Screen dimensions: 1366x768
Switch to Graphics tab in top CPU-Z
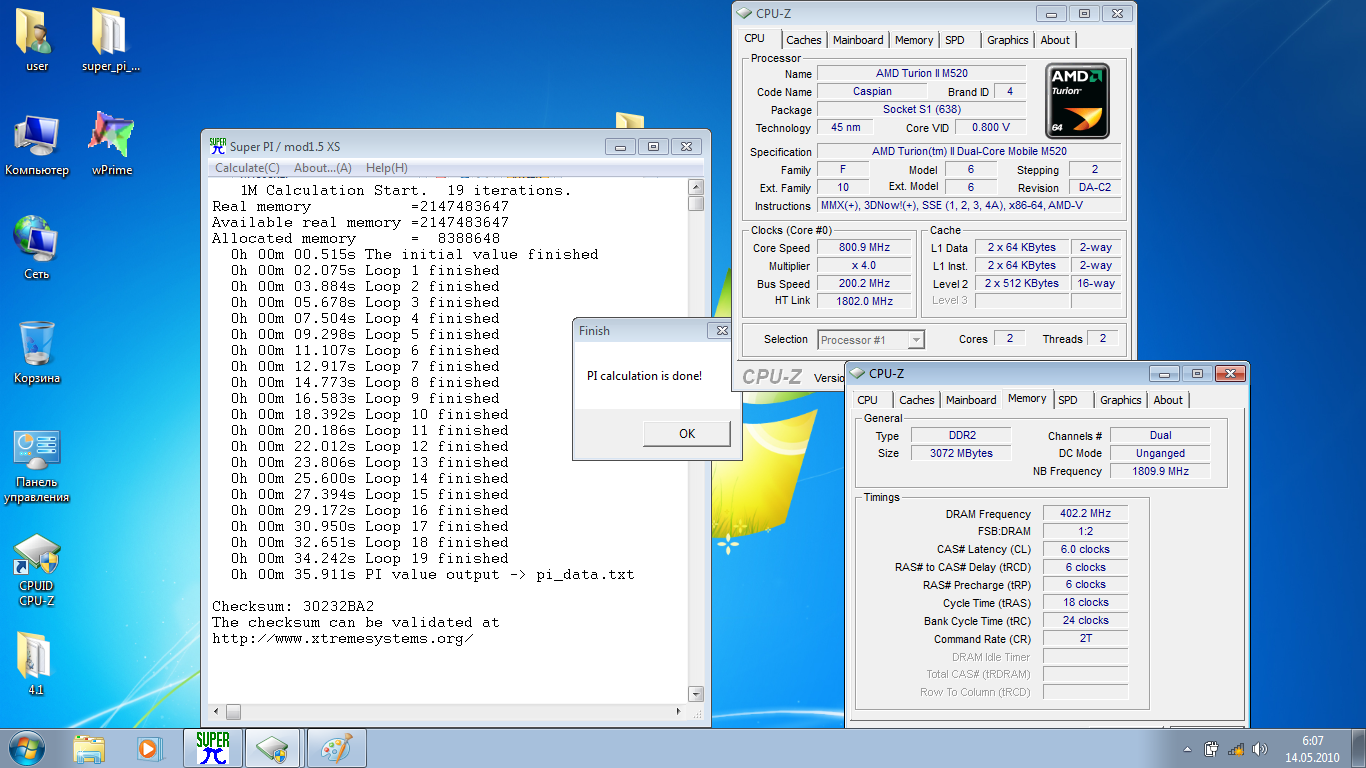pos(1007,40)
